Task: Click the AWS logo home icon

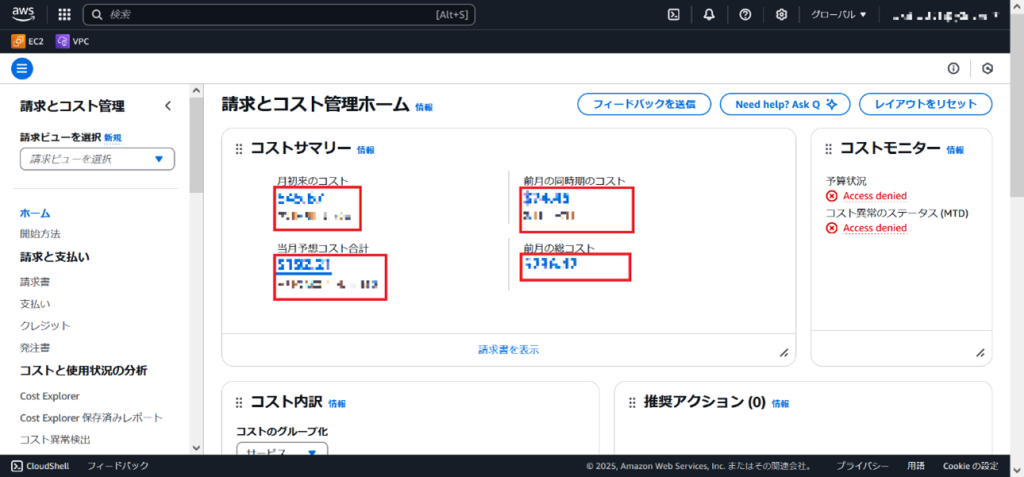Action: click(26, 15)
